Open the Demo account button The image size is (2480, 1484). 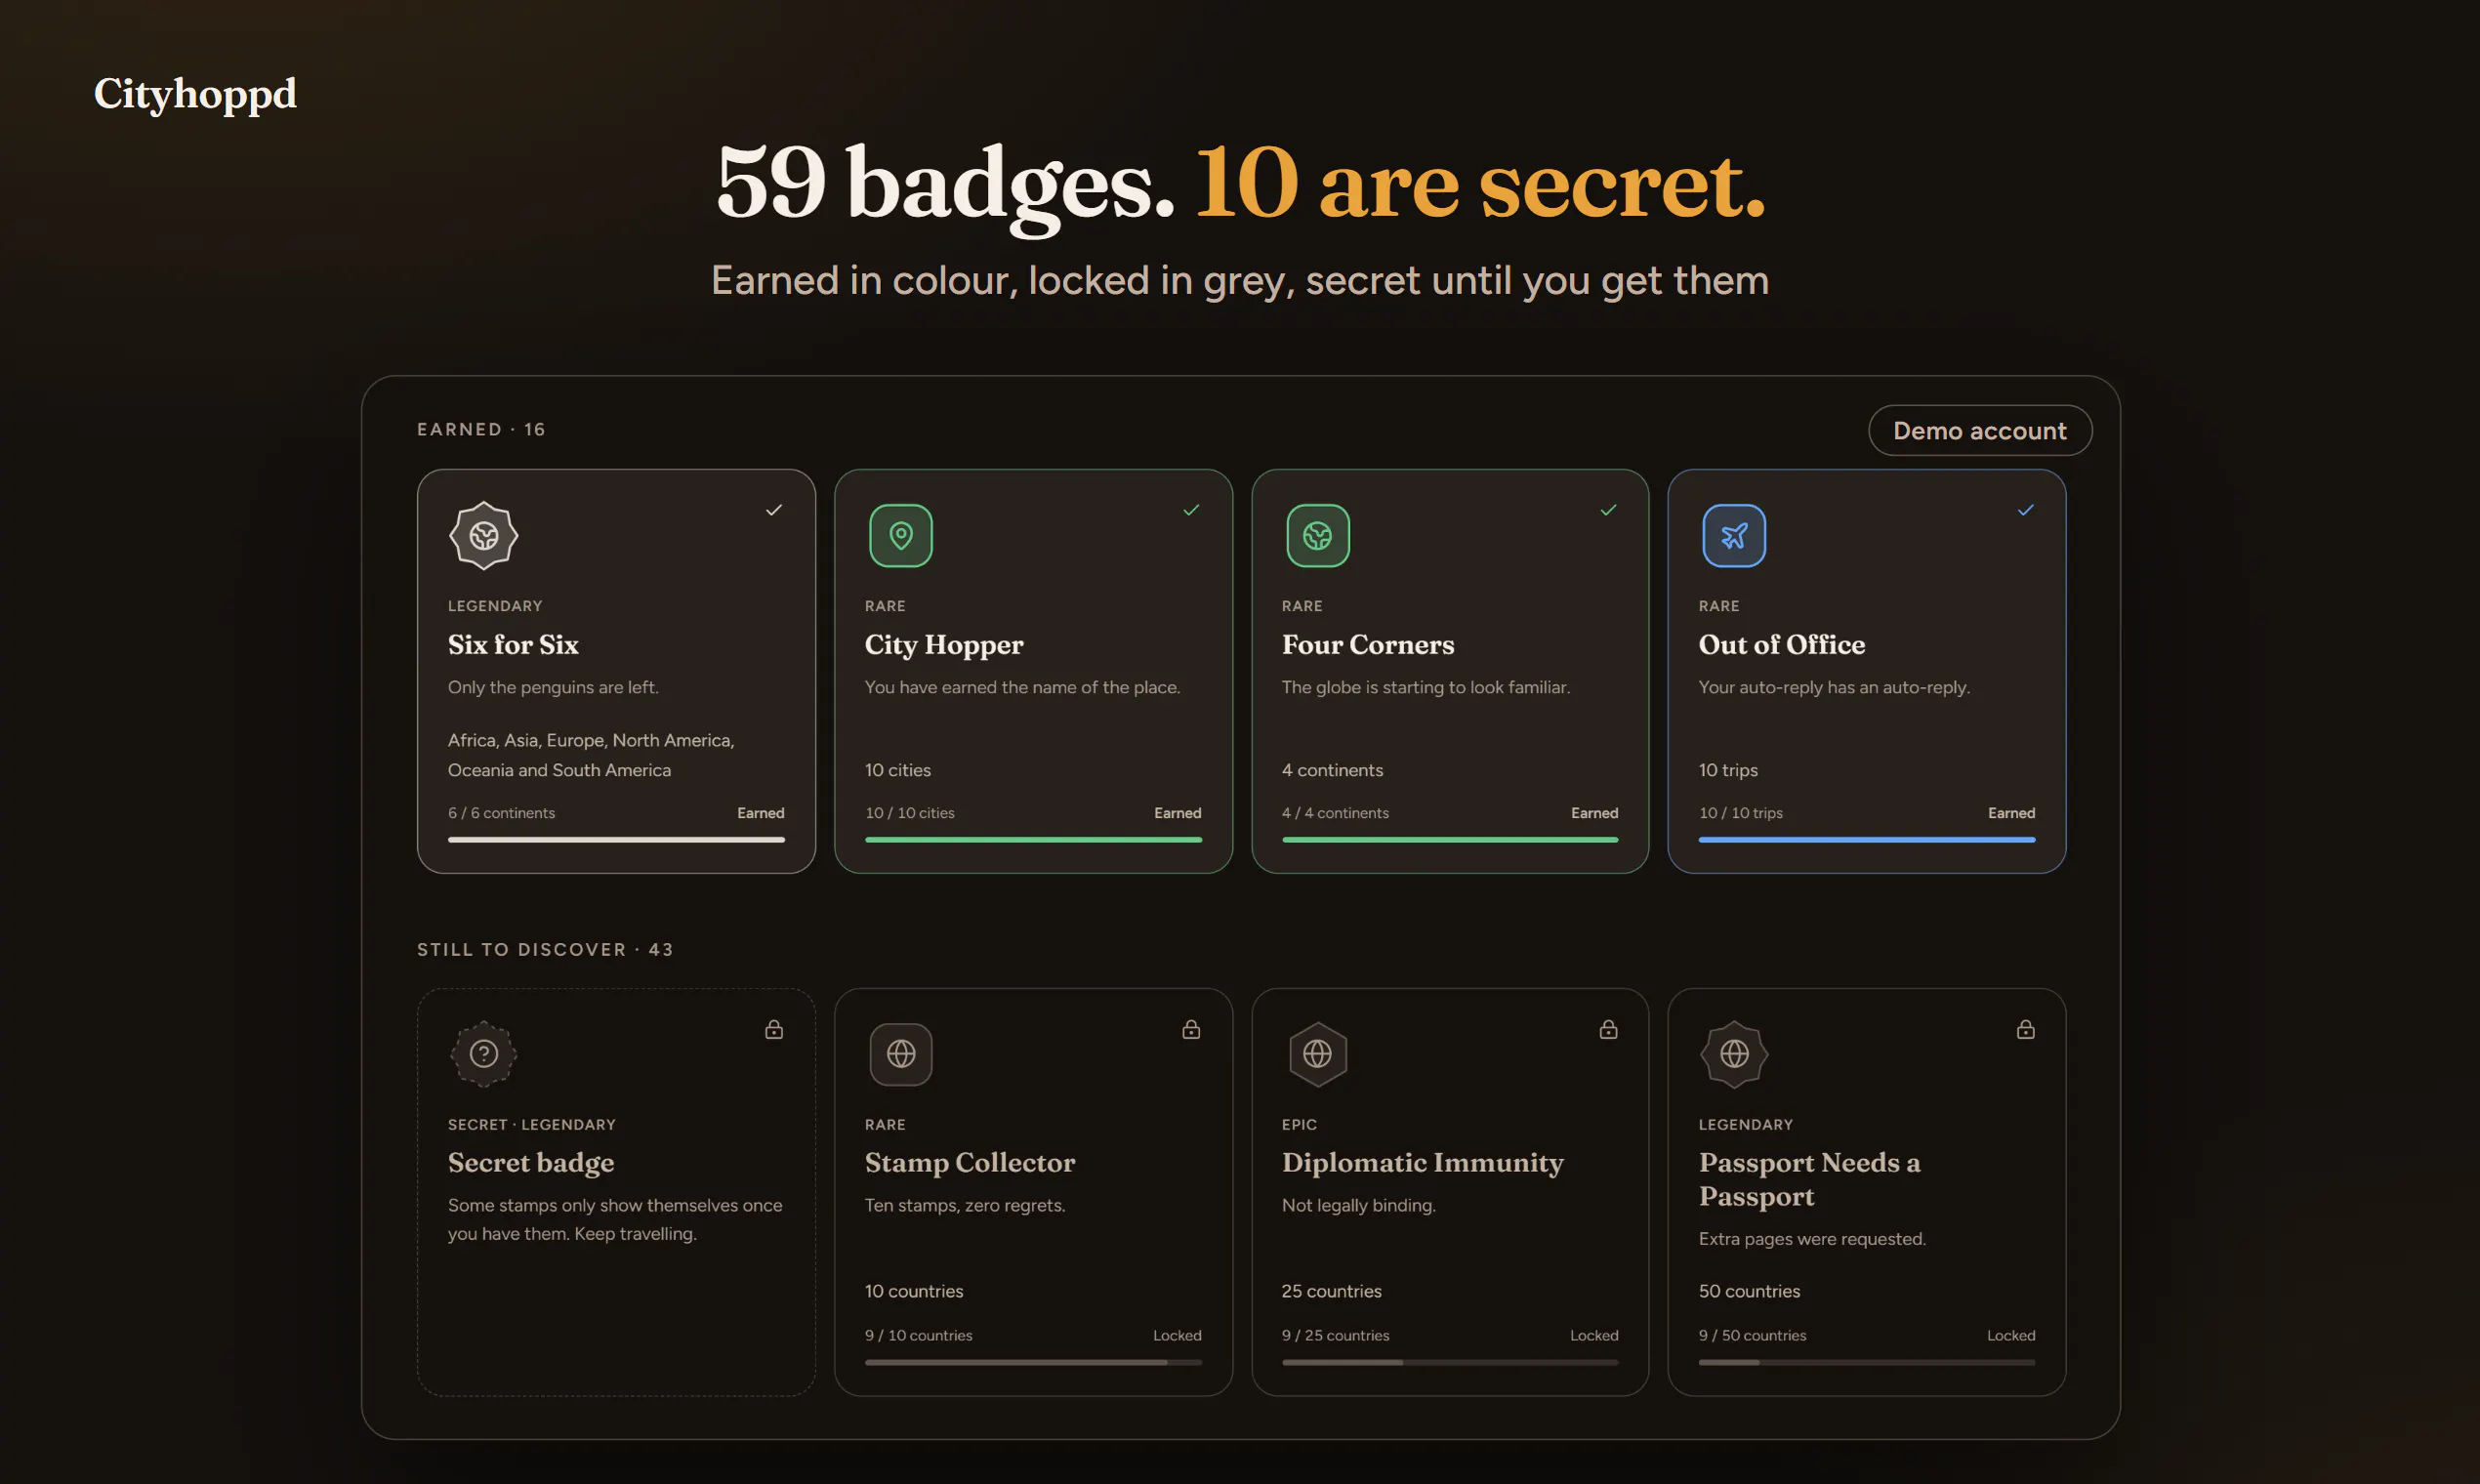(x=1979, y=431)
